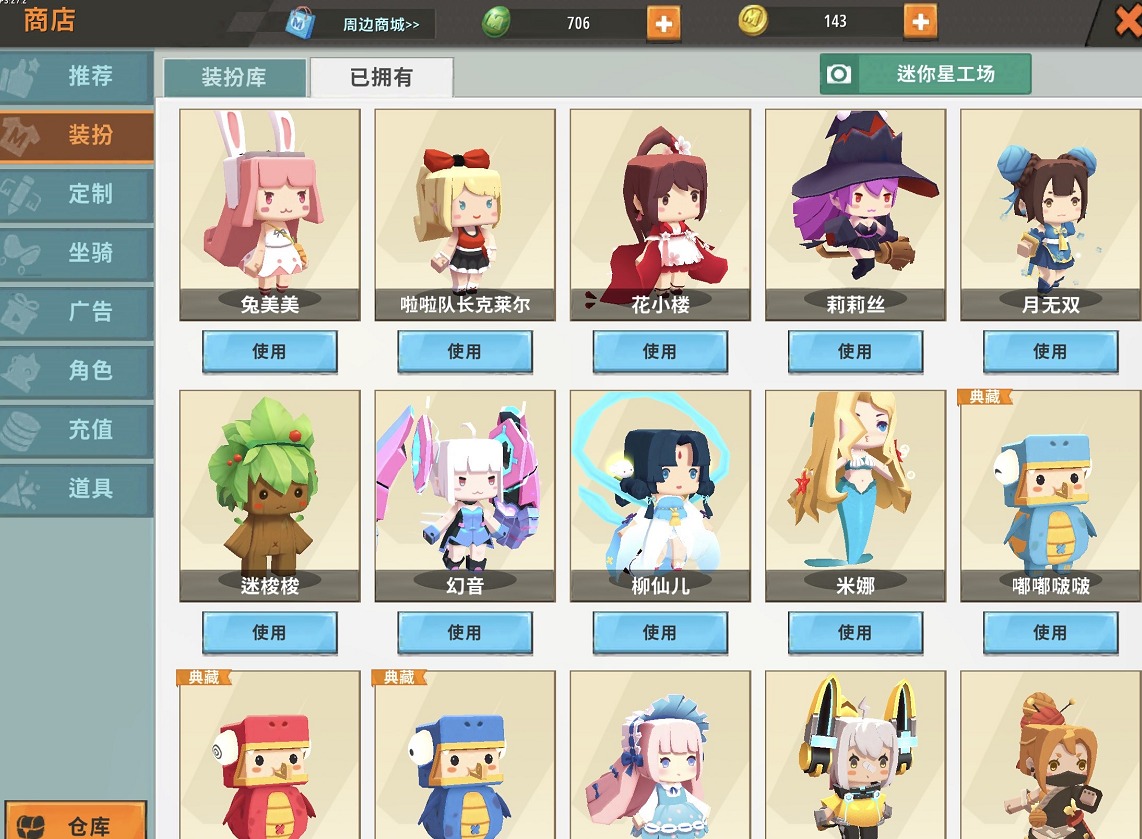Open the 周边商城>> link
The height and width of the screenshot is (839, 1142).
tap(381, 25)
